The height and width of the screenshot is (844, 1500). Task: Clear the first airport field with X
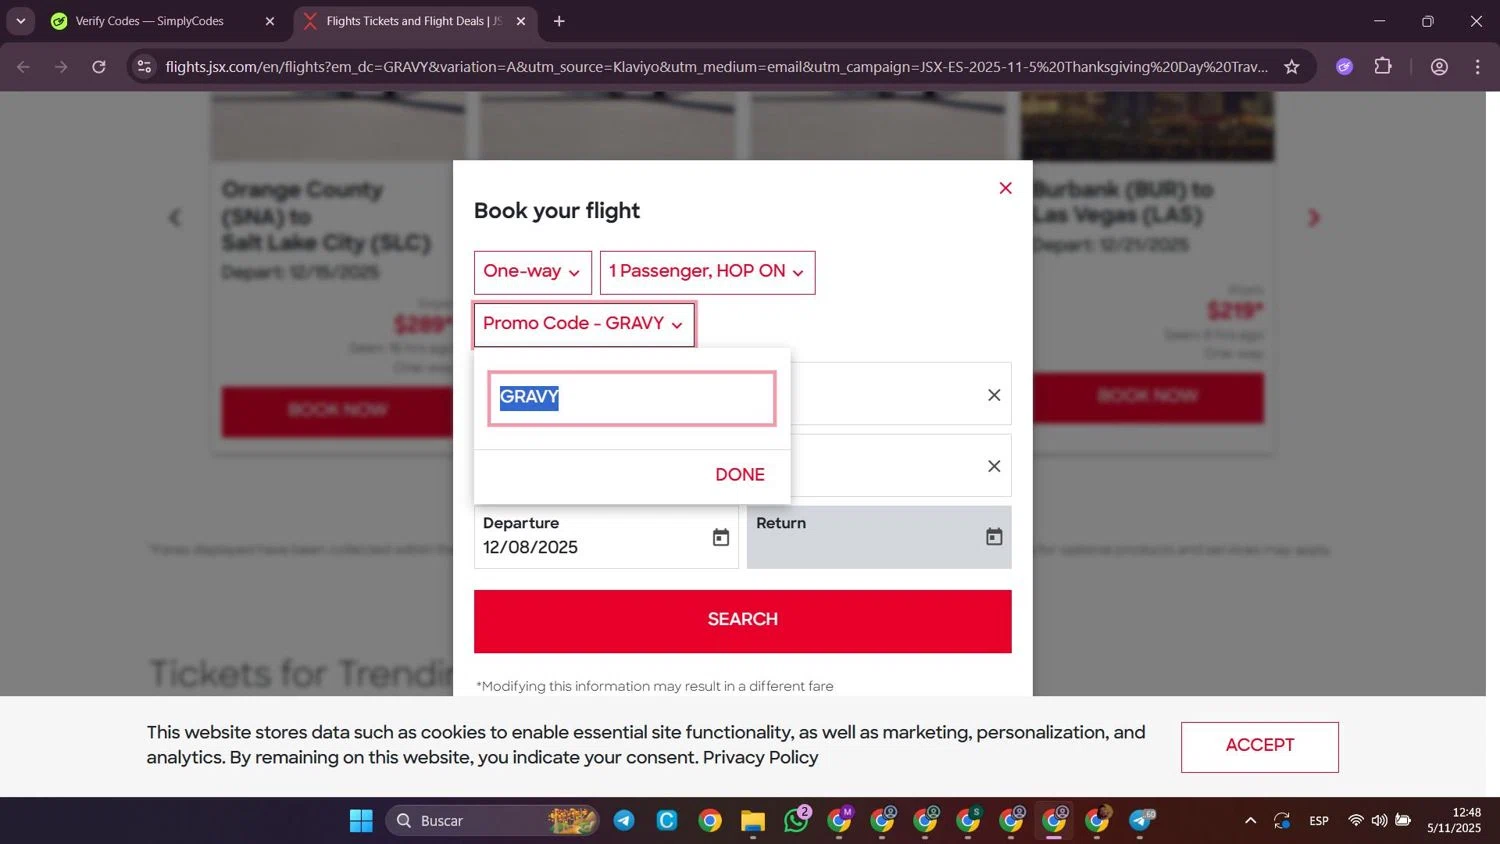tap(994, 395)
